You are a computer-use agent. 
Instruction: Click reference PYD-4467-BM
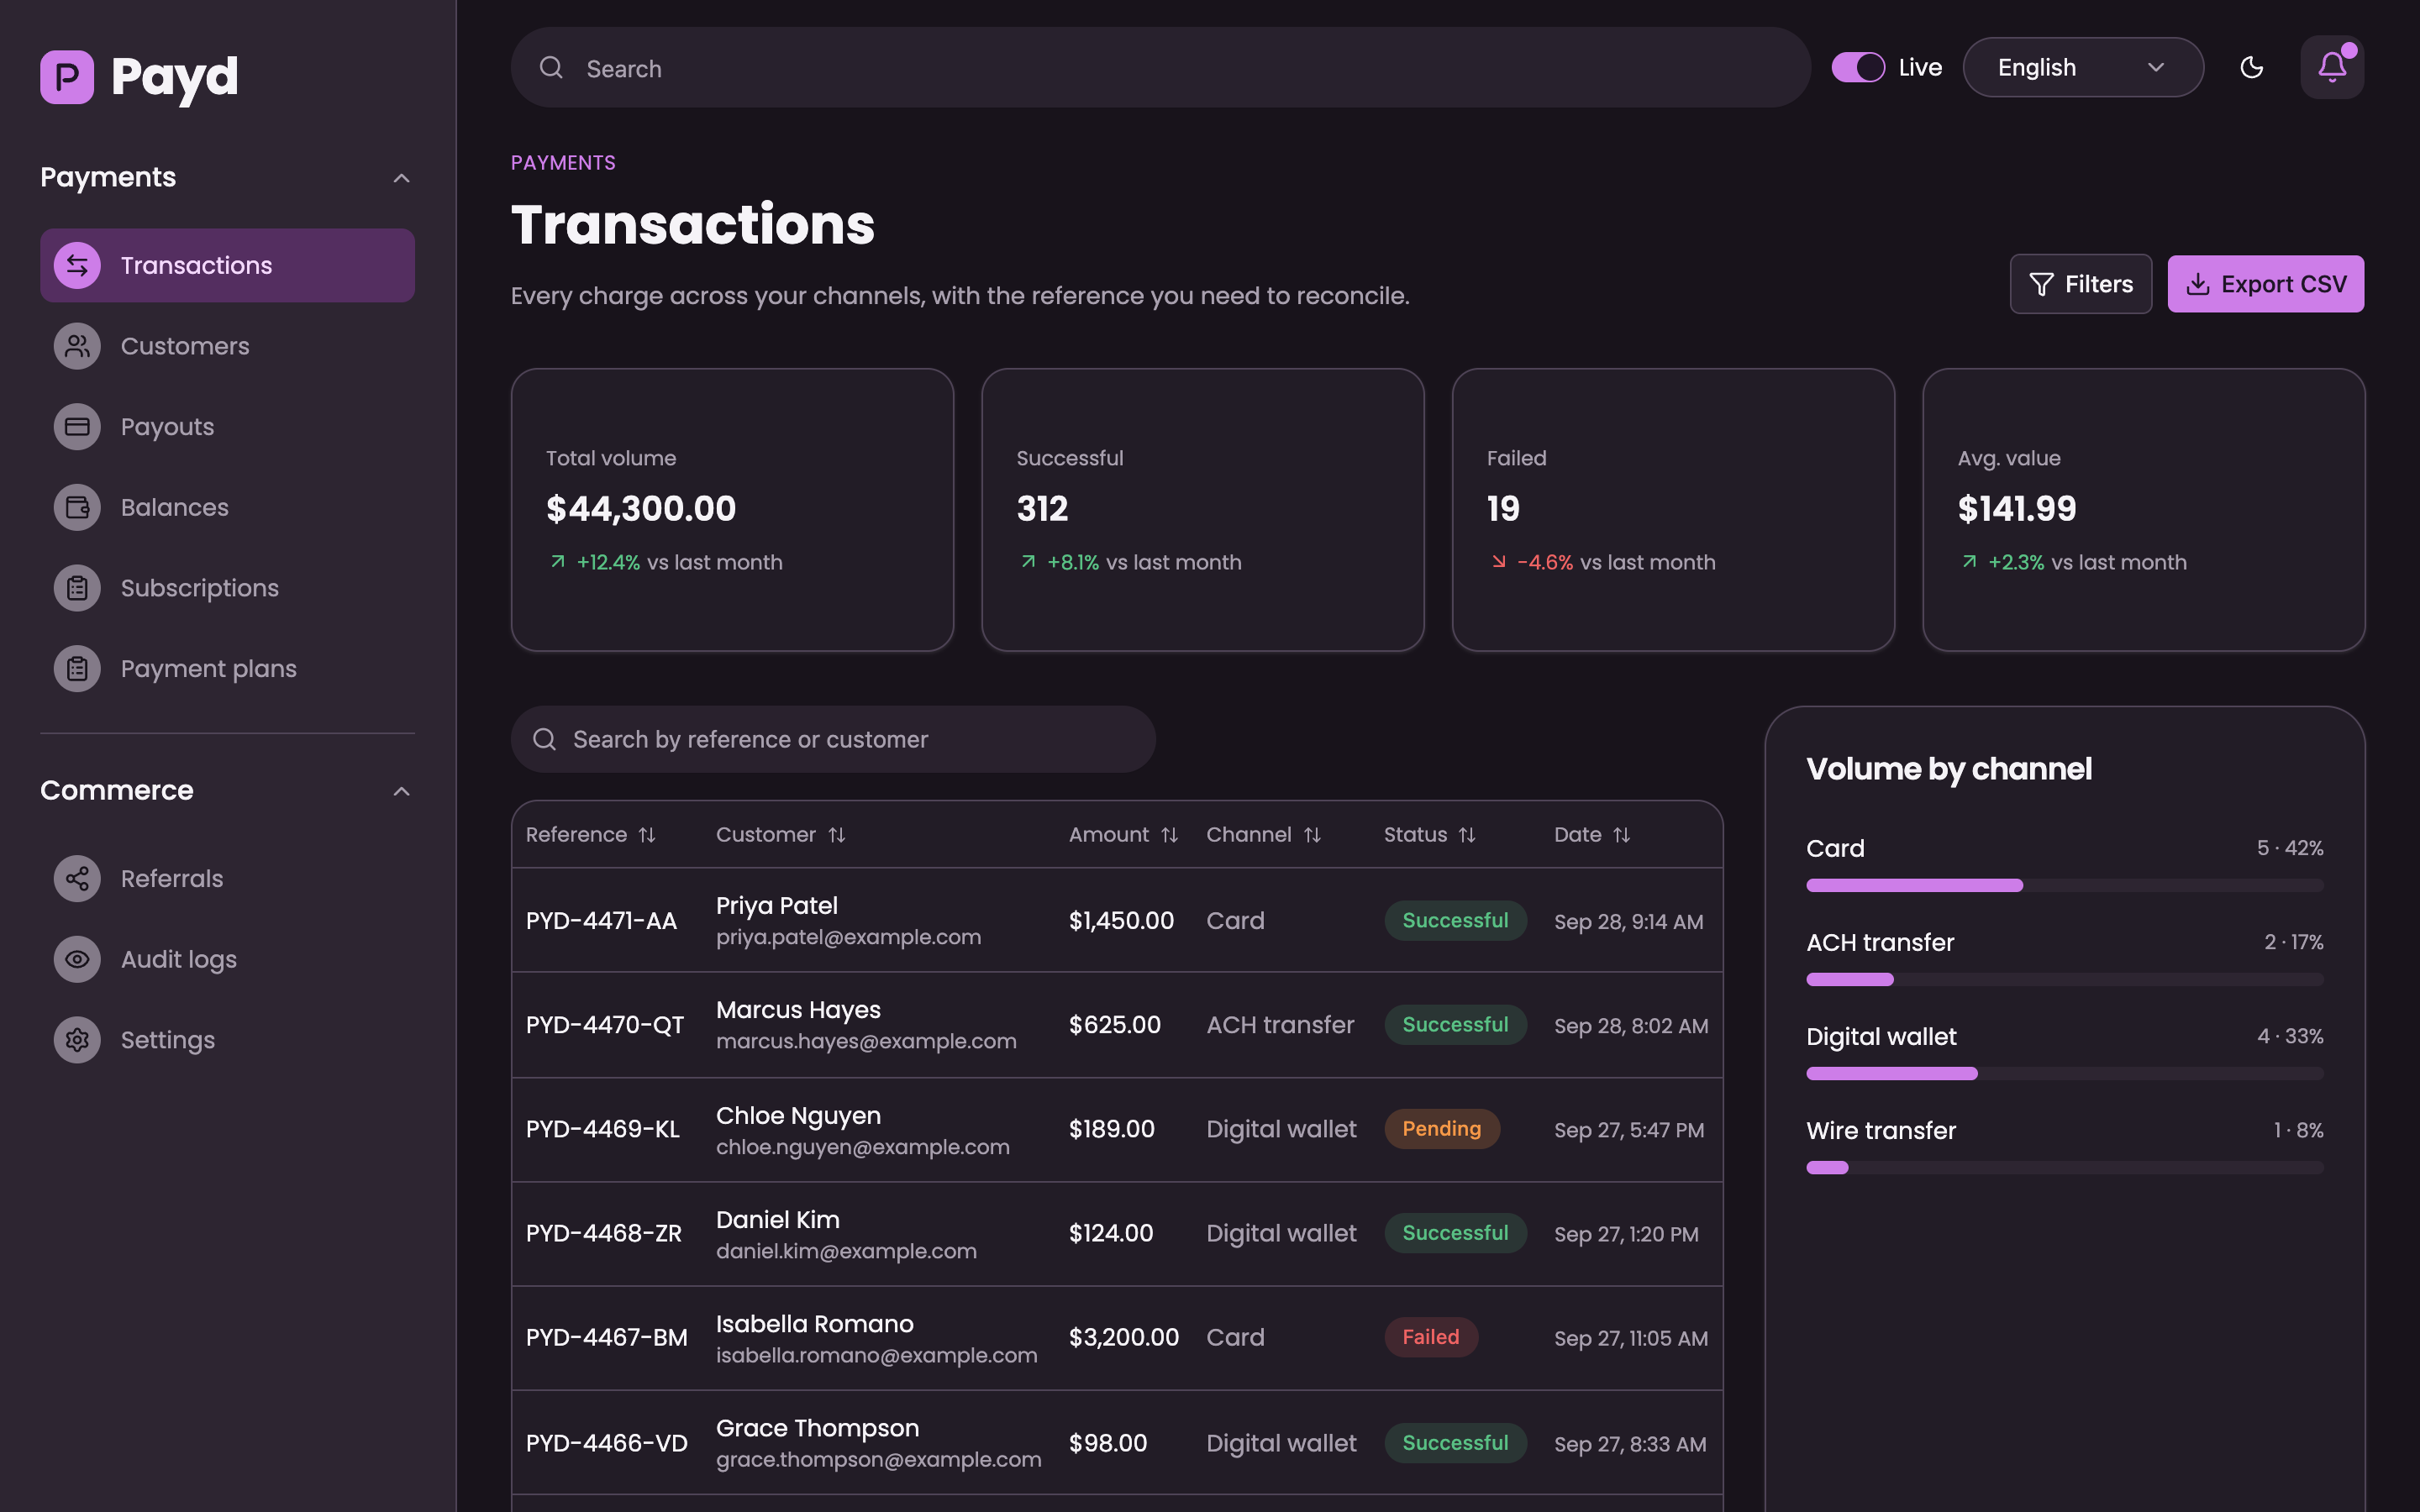click(x=606, y=1337)
